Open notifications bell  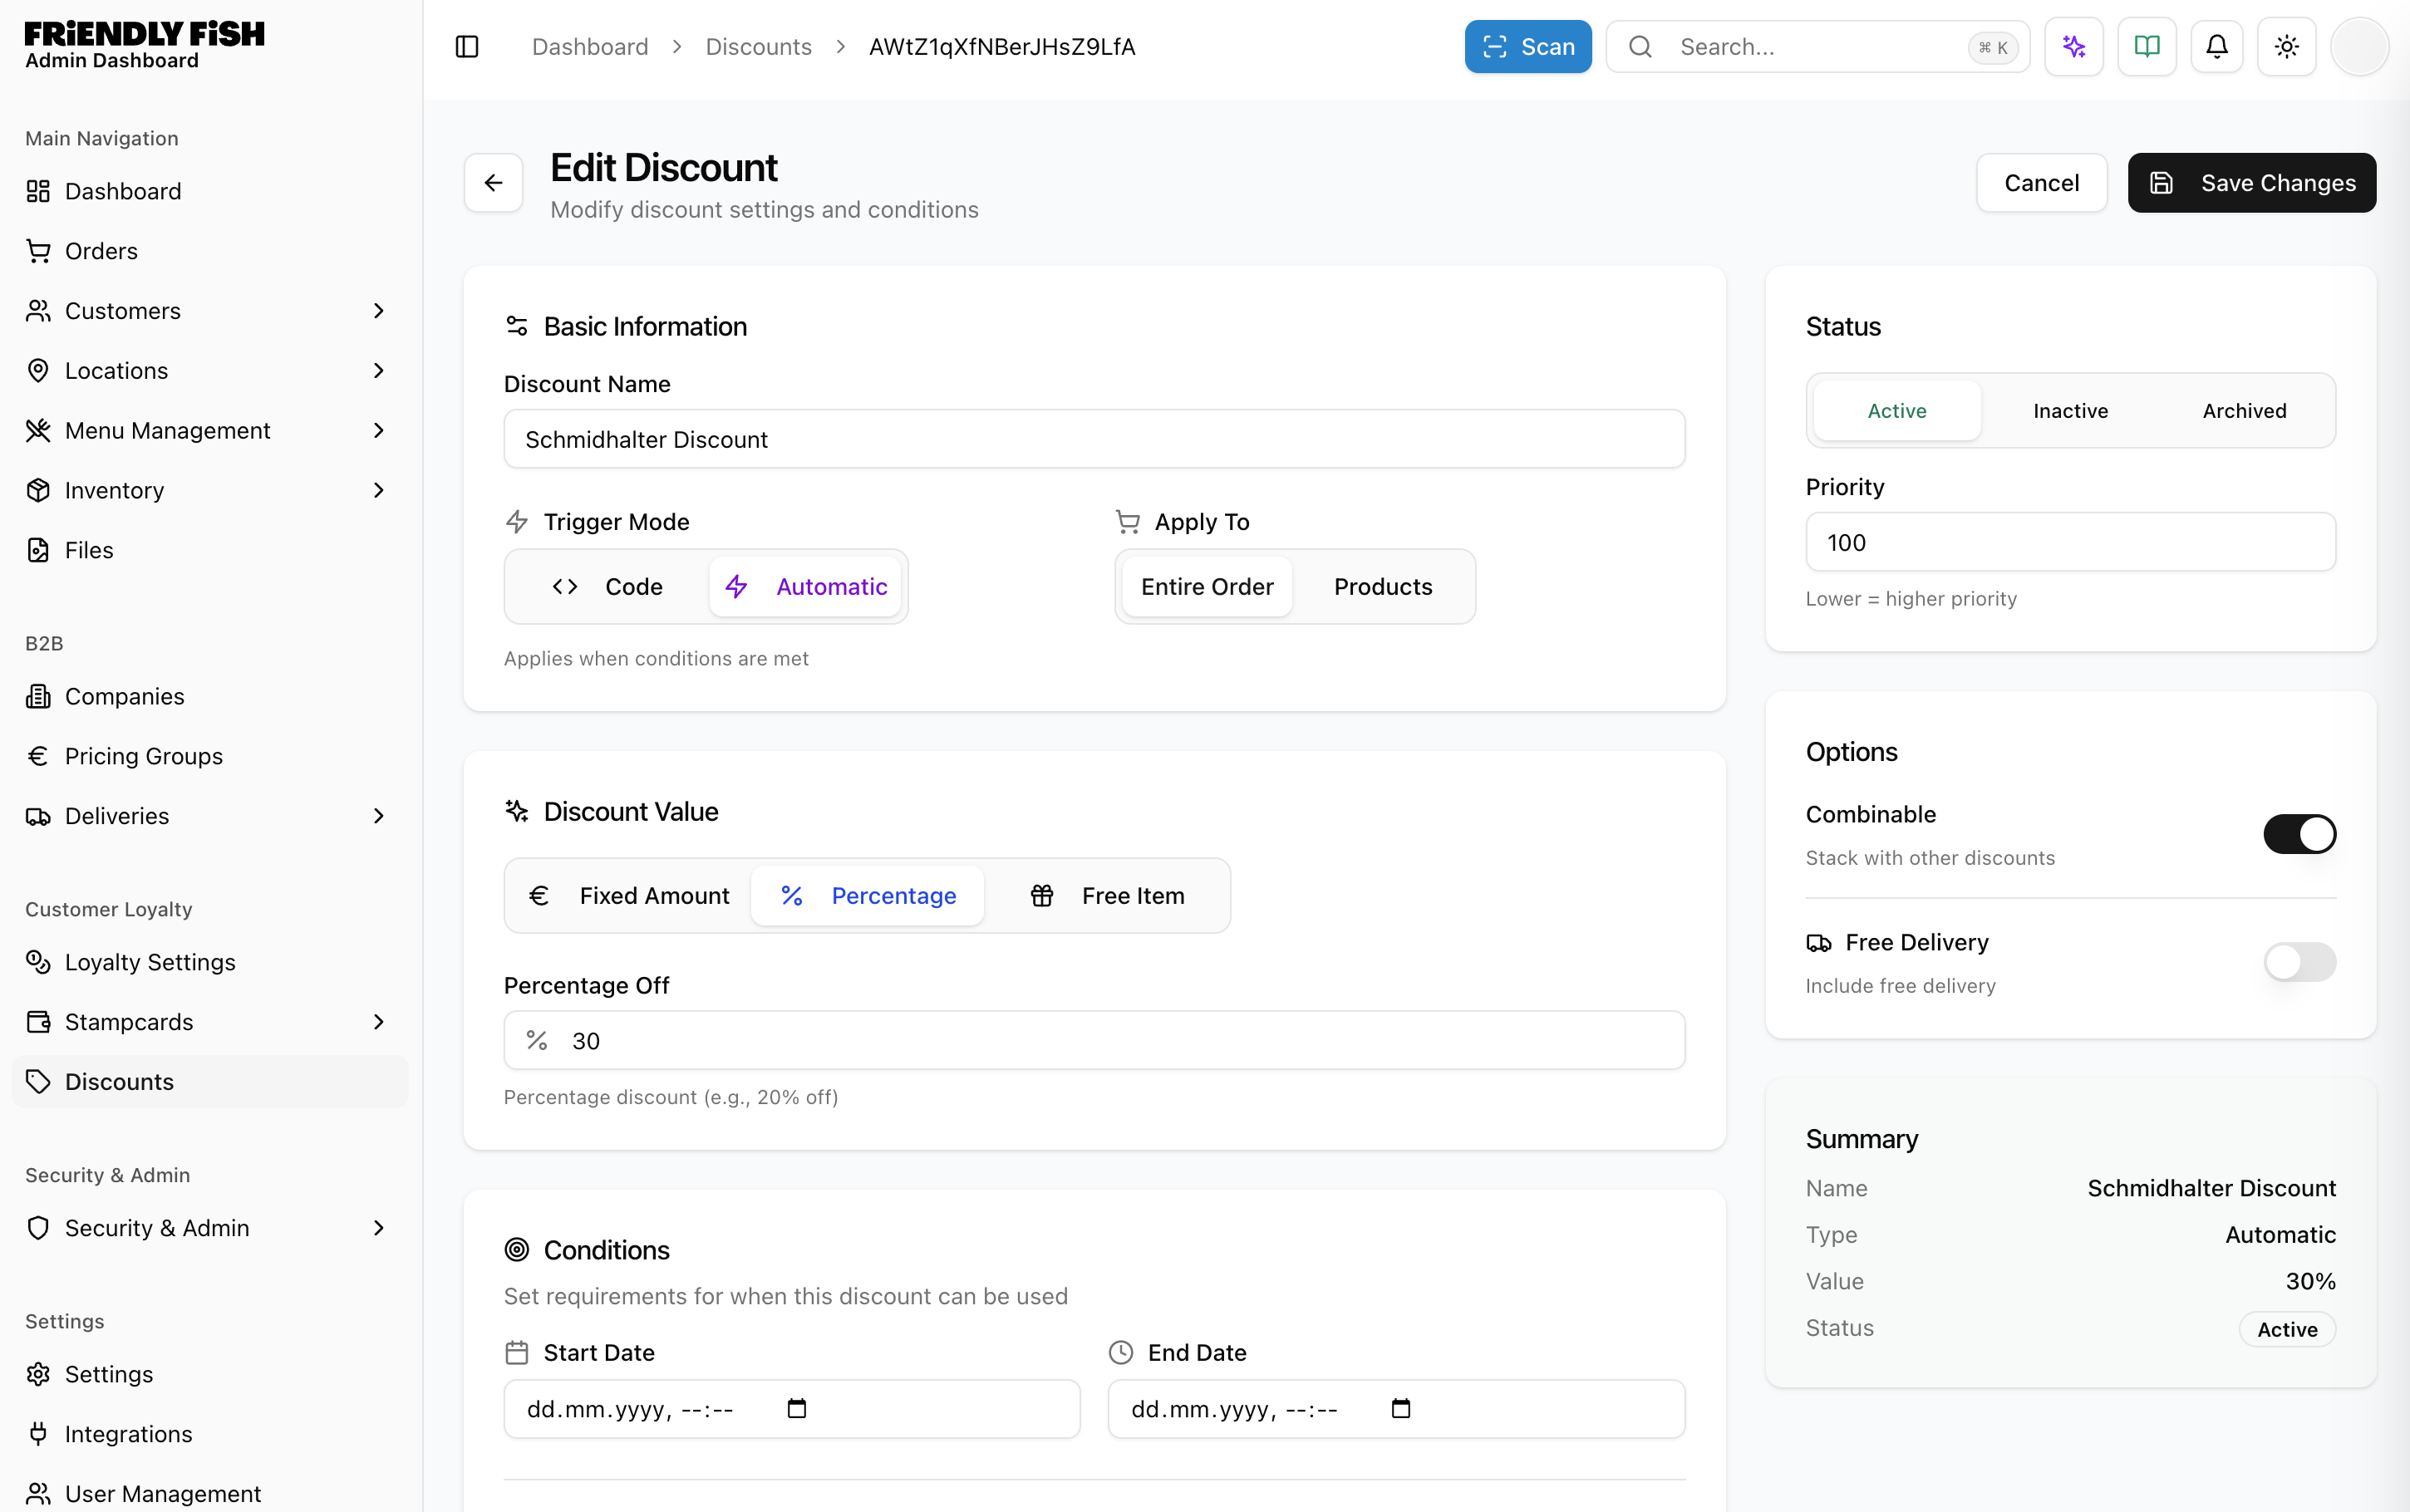pyautogui.click(x=2217, y=47)
